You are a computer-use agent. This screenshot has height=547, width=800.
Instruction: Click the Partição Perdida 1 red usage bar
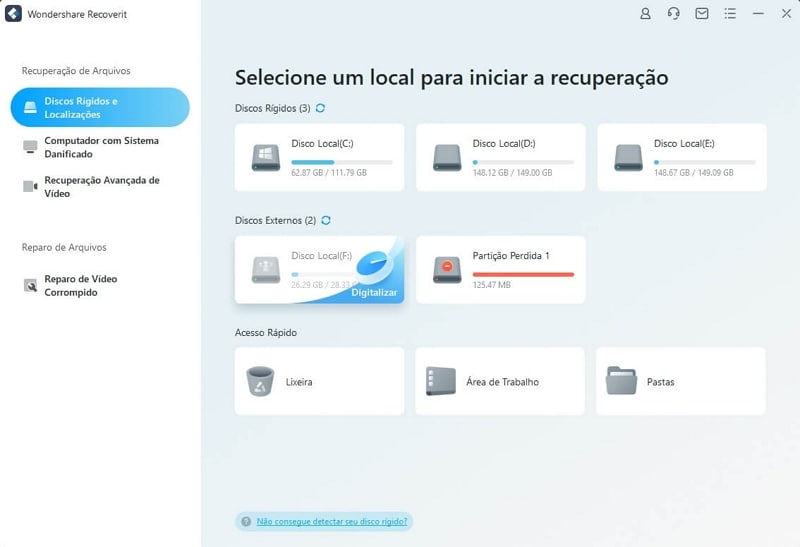click(x=523, y=275)
